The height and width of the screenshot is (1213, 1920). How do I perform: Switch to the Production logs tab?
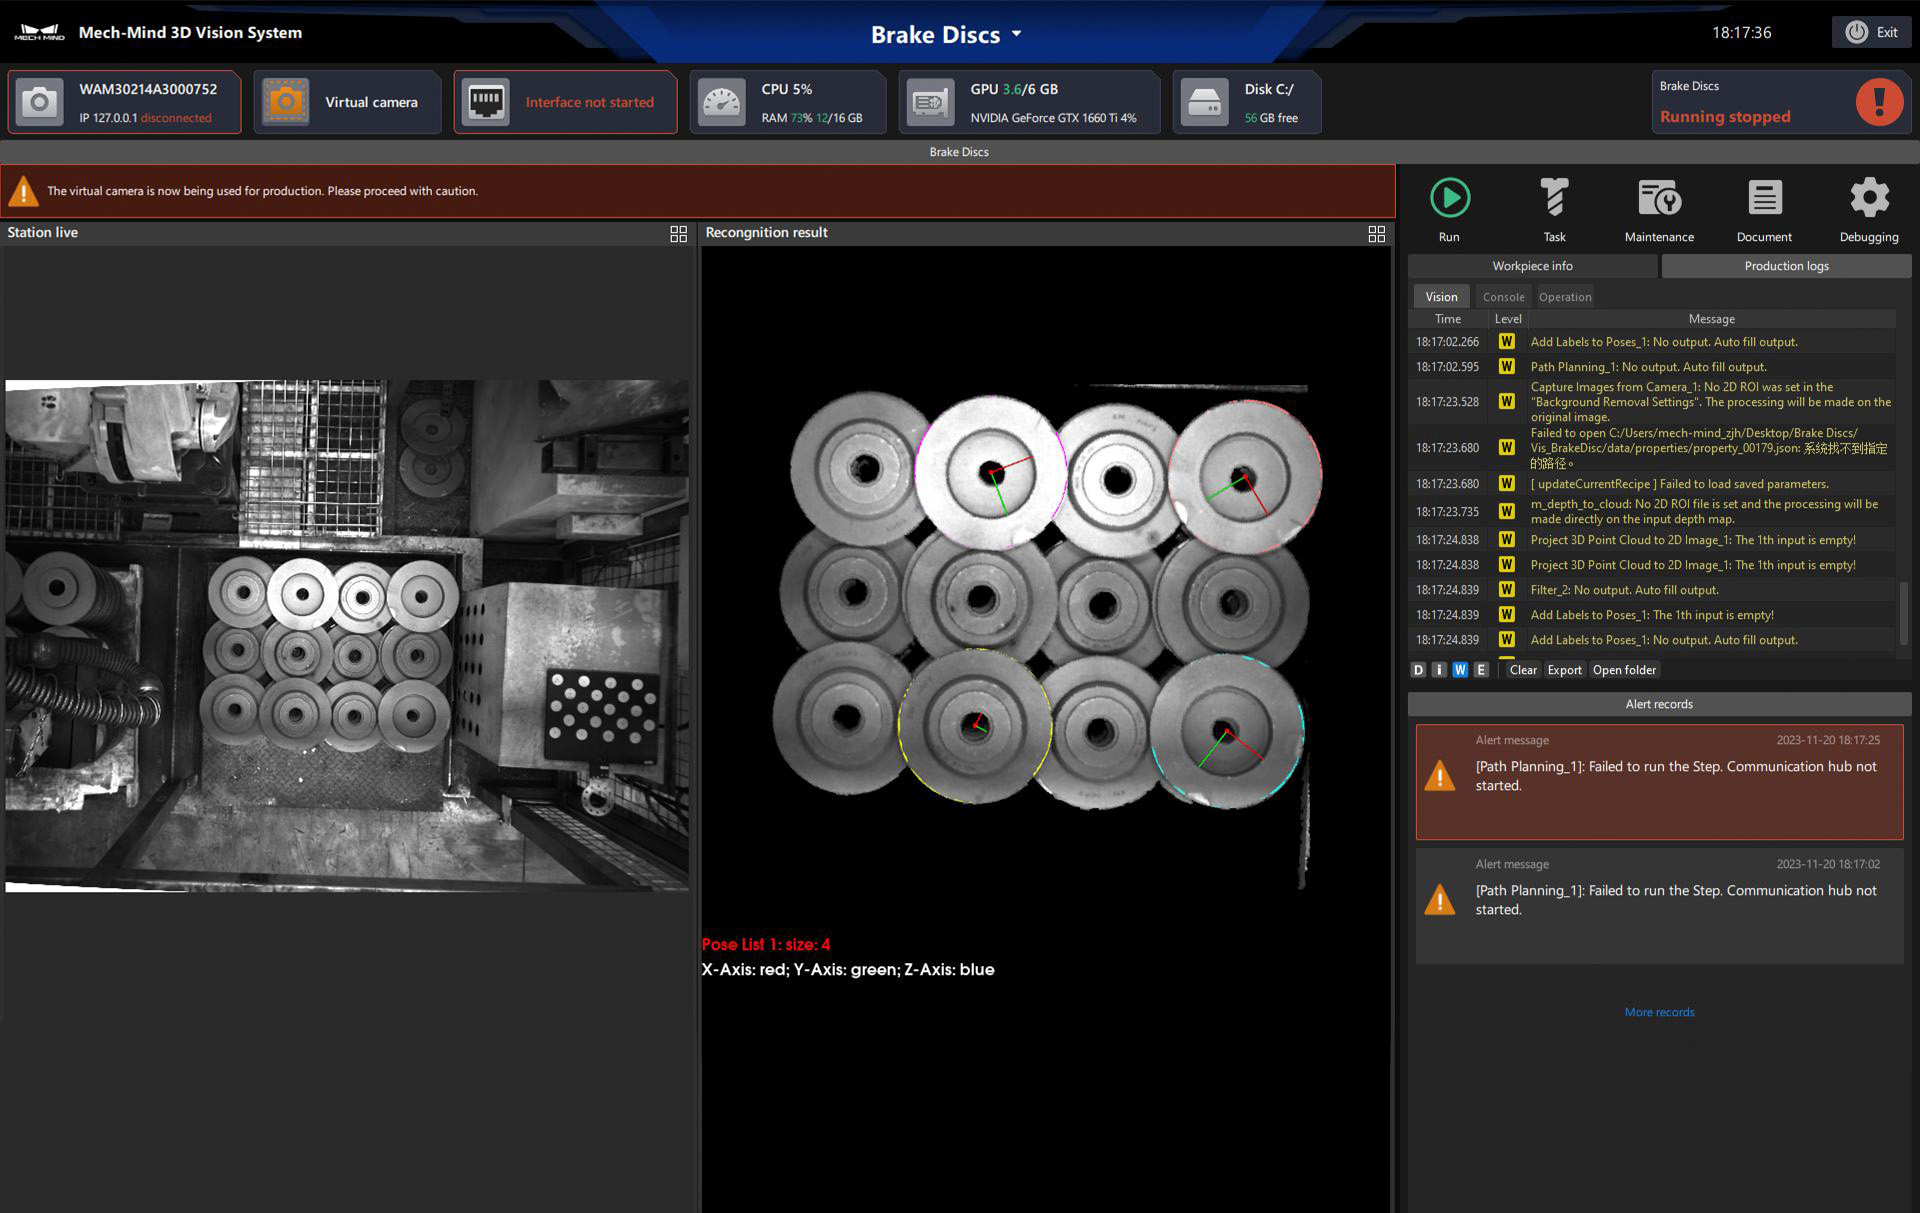point(1786,266)
